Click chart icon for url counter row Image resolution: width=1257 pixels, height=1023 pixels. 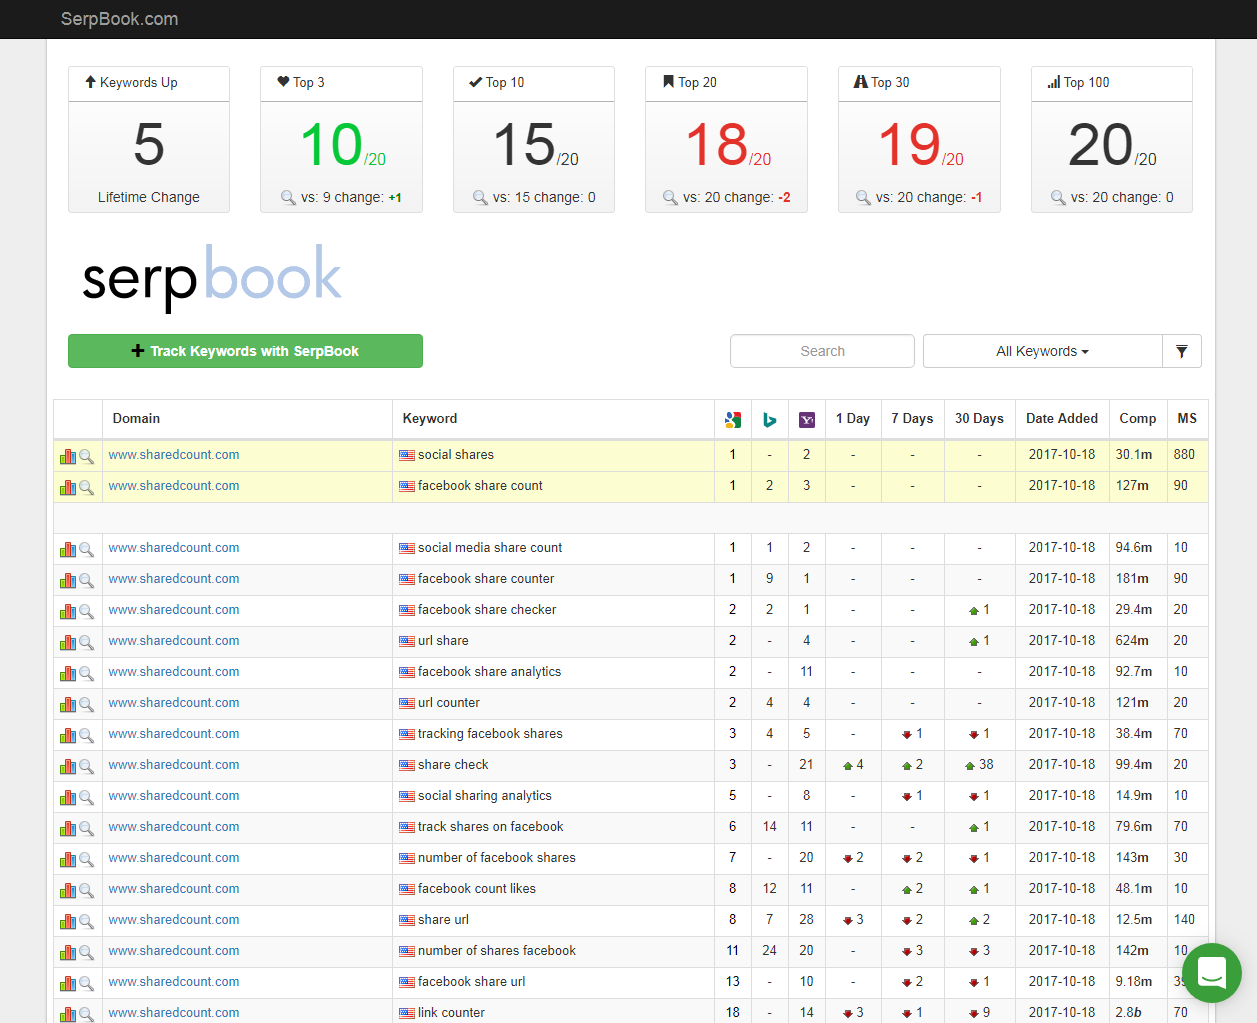click(x=68, y=704)
